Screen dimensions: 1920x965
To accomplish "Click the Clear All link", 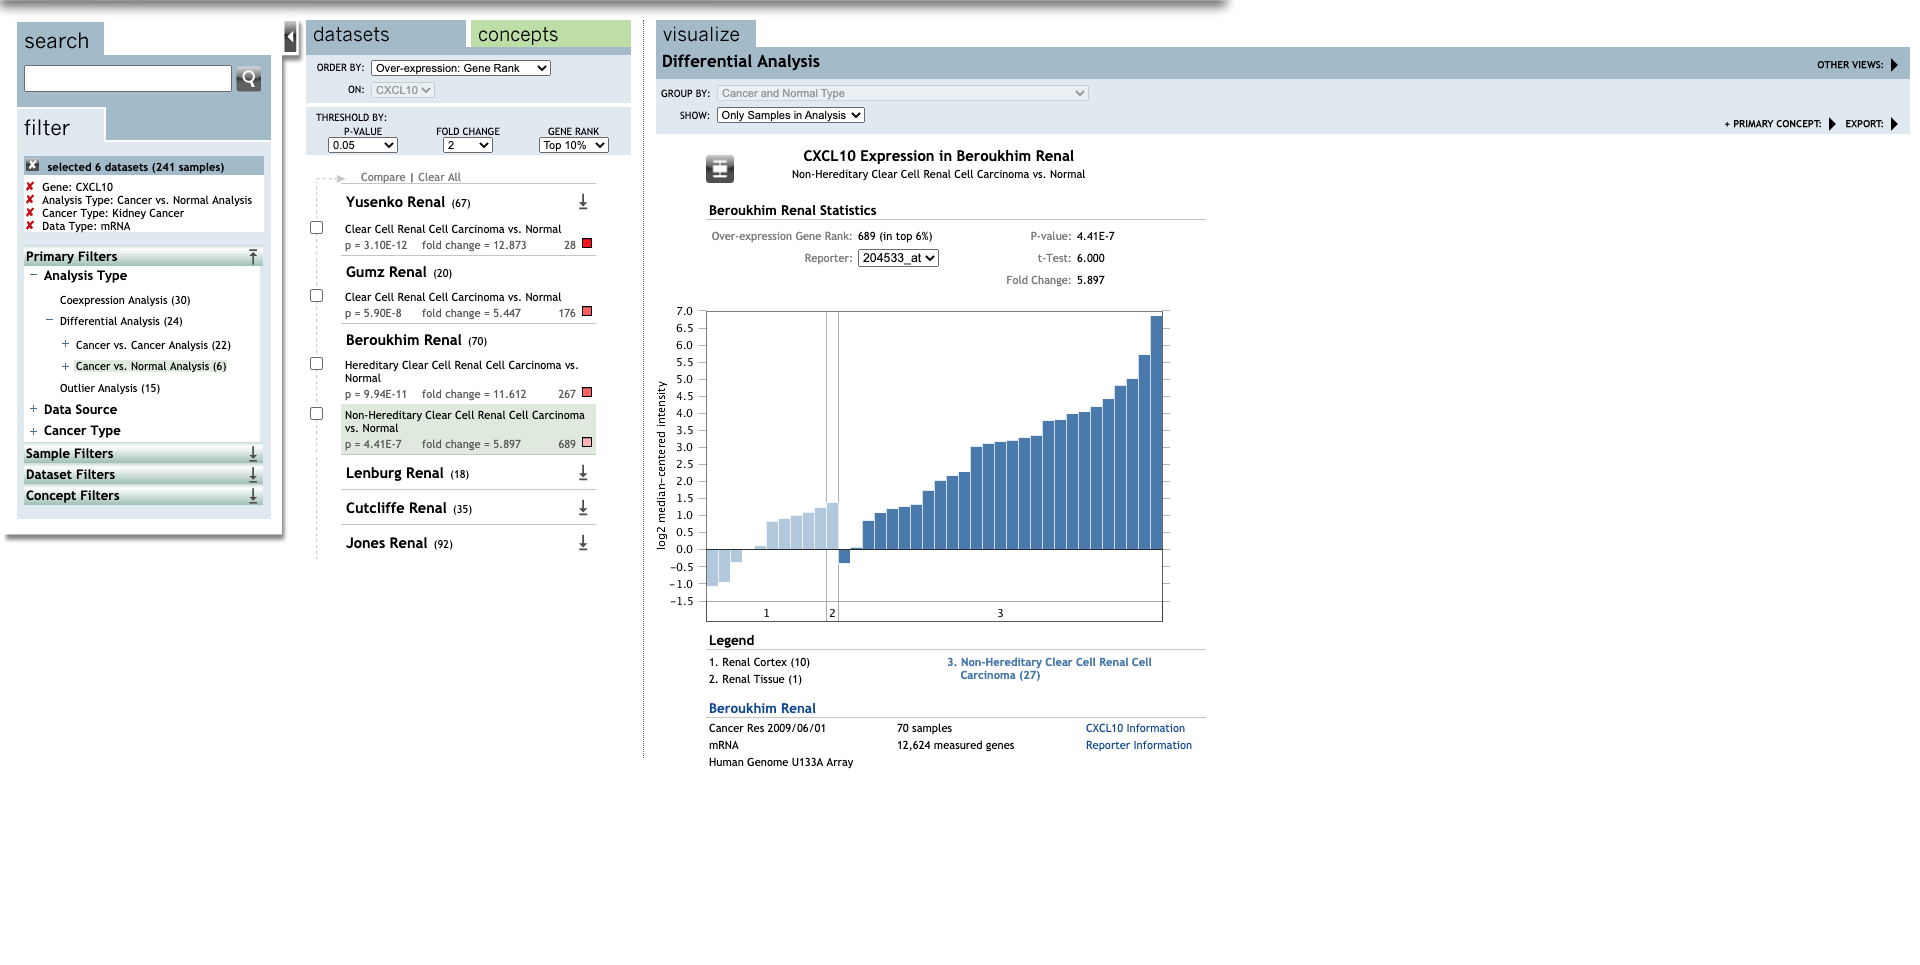I will click(439, 177).
